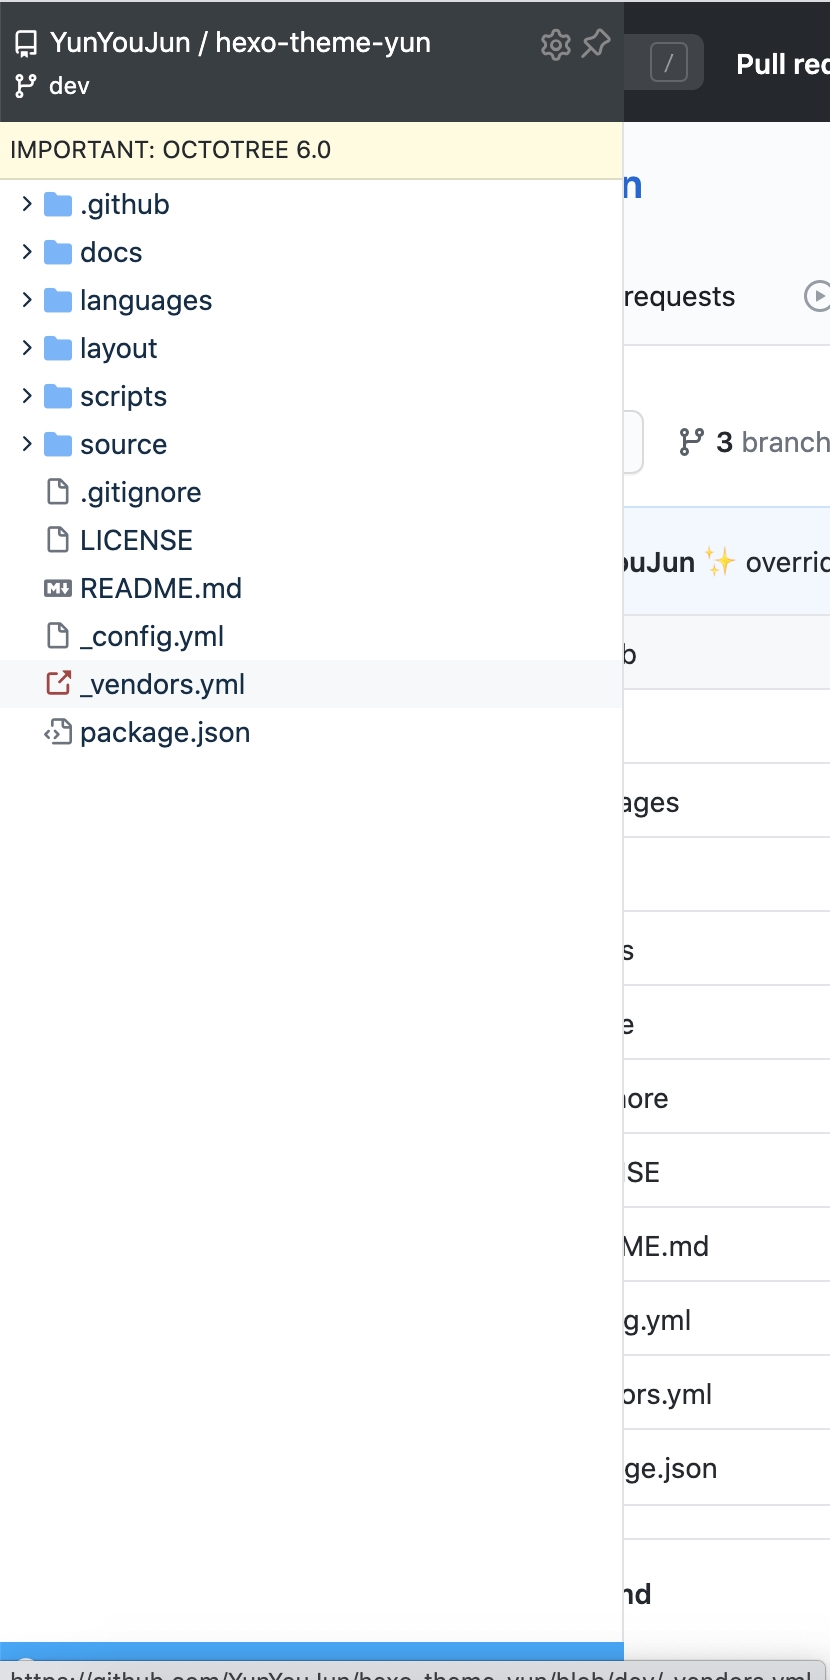Click the code file icon beside package.json

coord(58,732)
